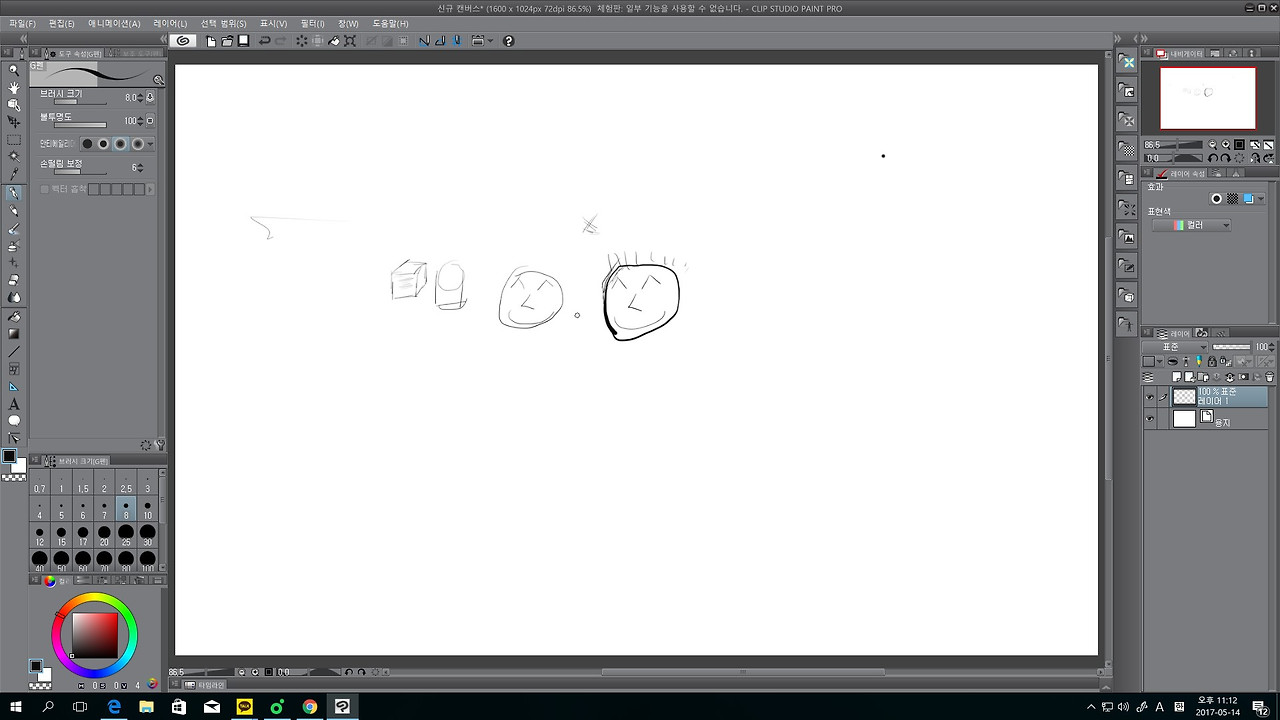The width and height of the screenshot is (1280, 720).
Task: Click inside the color wheel square
Action: click(x=95, y=634)
